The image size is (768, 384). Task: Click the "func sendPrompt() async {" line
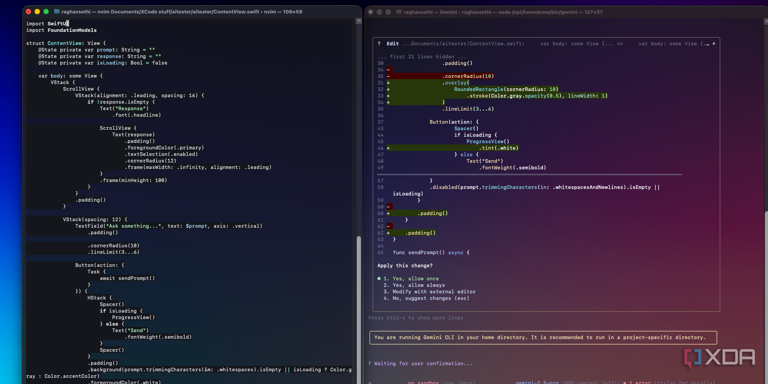pyautogui.click(x=431, y=252)
